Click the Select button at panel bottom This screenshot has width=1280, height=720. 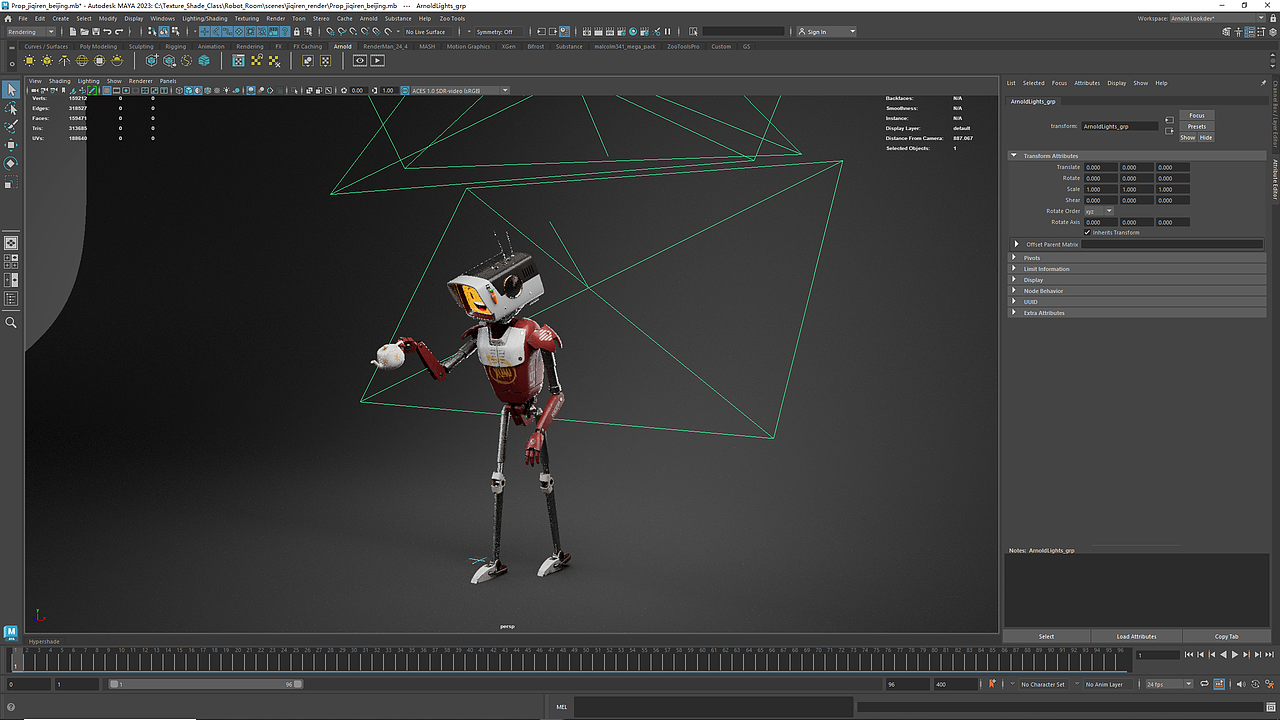point(1046,636)
